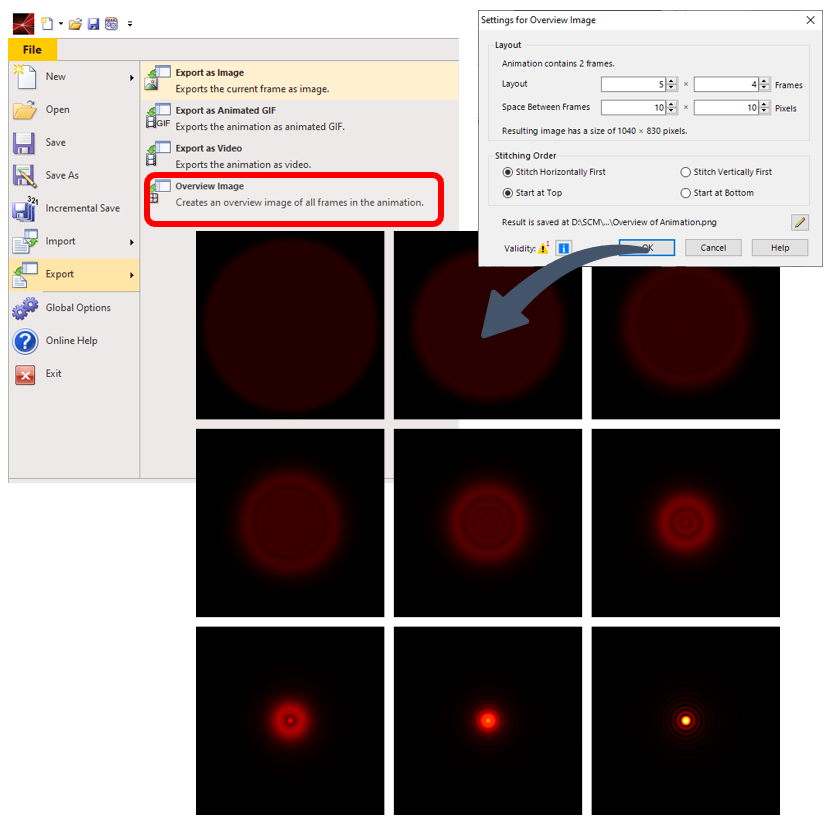Click the Online Help question mark icon
This screenshot has height=820, width=832.
pyautogui.click(x=25, y=341)
